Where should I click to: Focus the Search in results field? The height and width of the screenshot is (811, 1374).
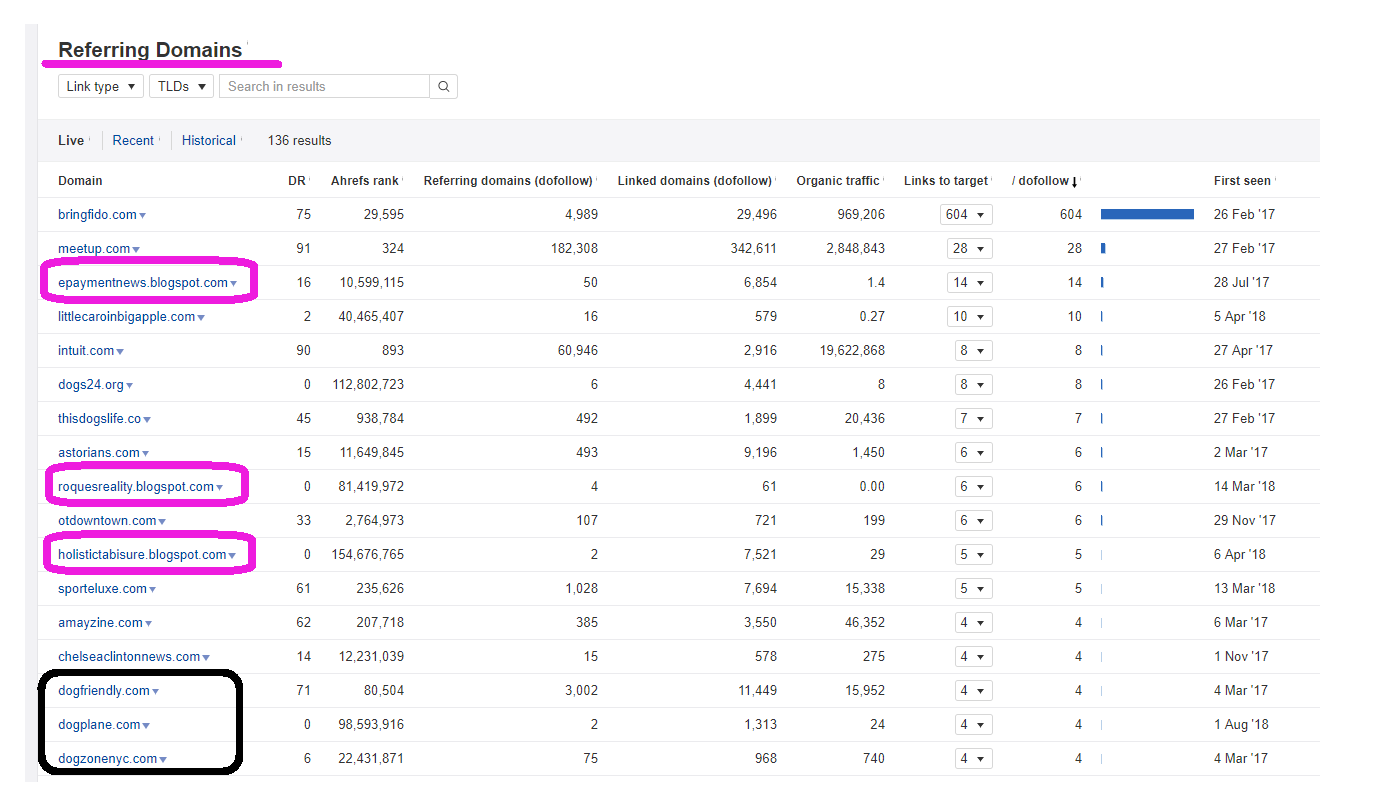tap(324, 87)
